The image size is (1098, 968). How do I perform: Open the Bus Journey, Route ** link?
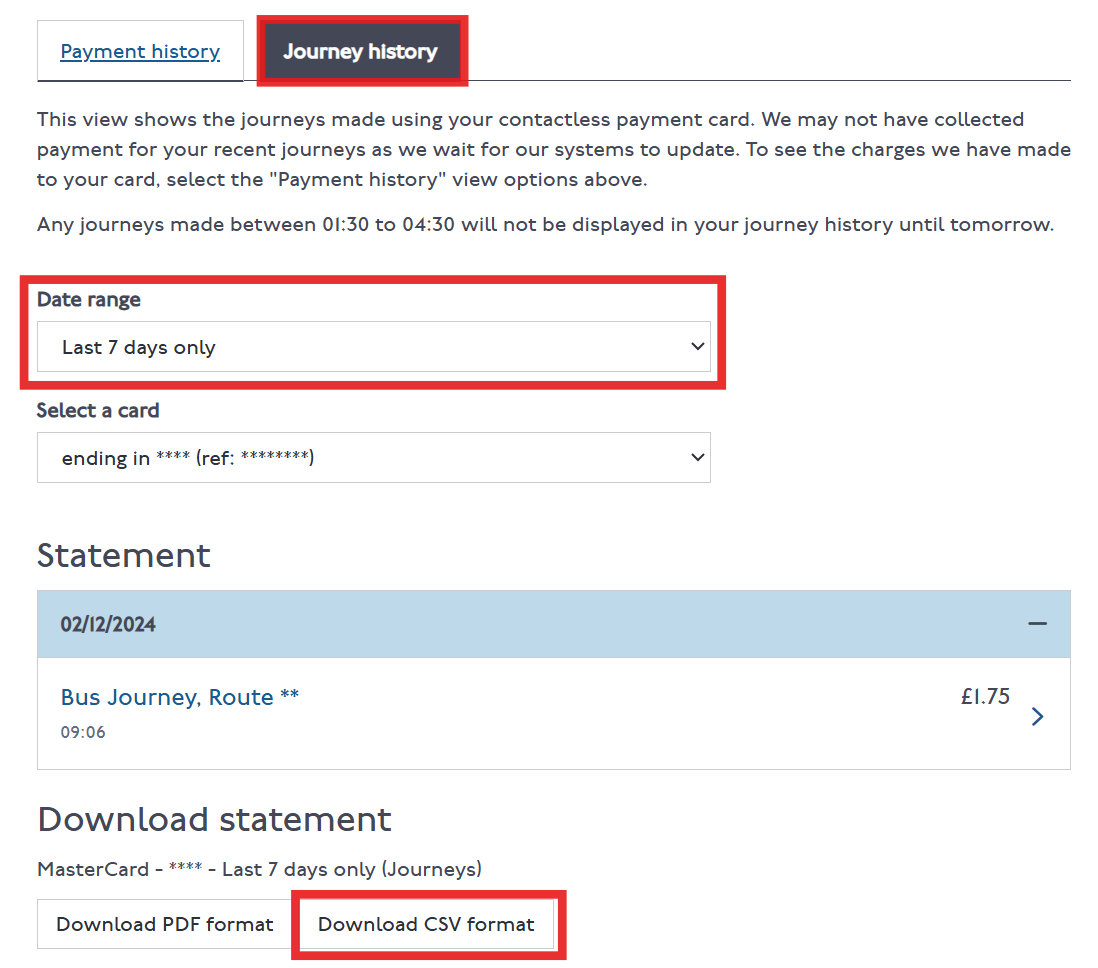point(180,697)
